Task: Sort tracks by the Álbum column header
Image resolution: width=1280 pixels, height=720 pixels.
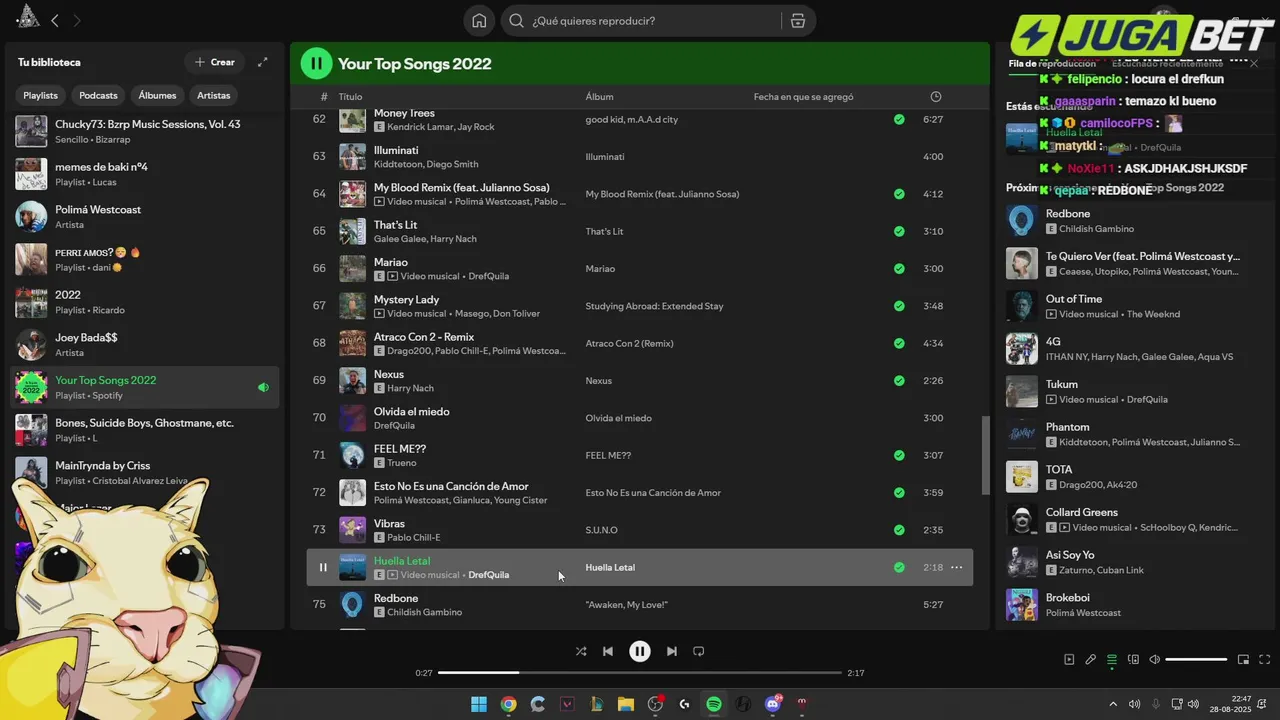Action: coord(599,97)
